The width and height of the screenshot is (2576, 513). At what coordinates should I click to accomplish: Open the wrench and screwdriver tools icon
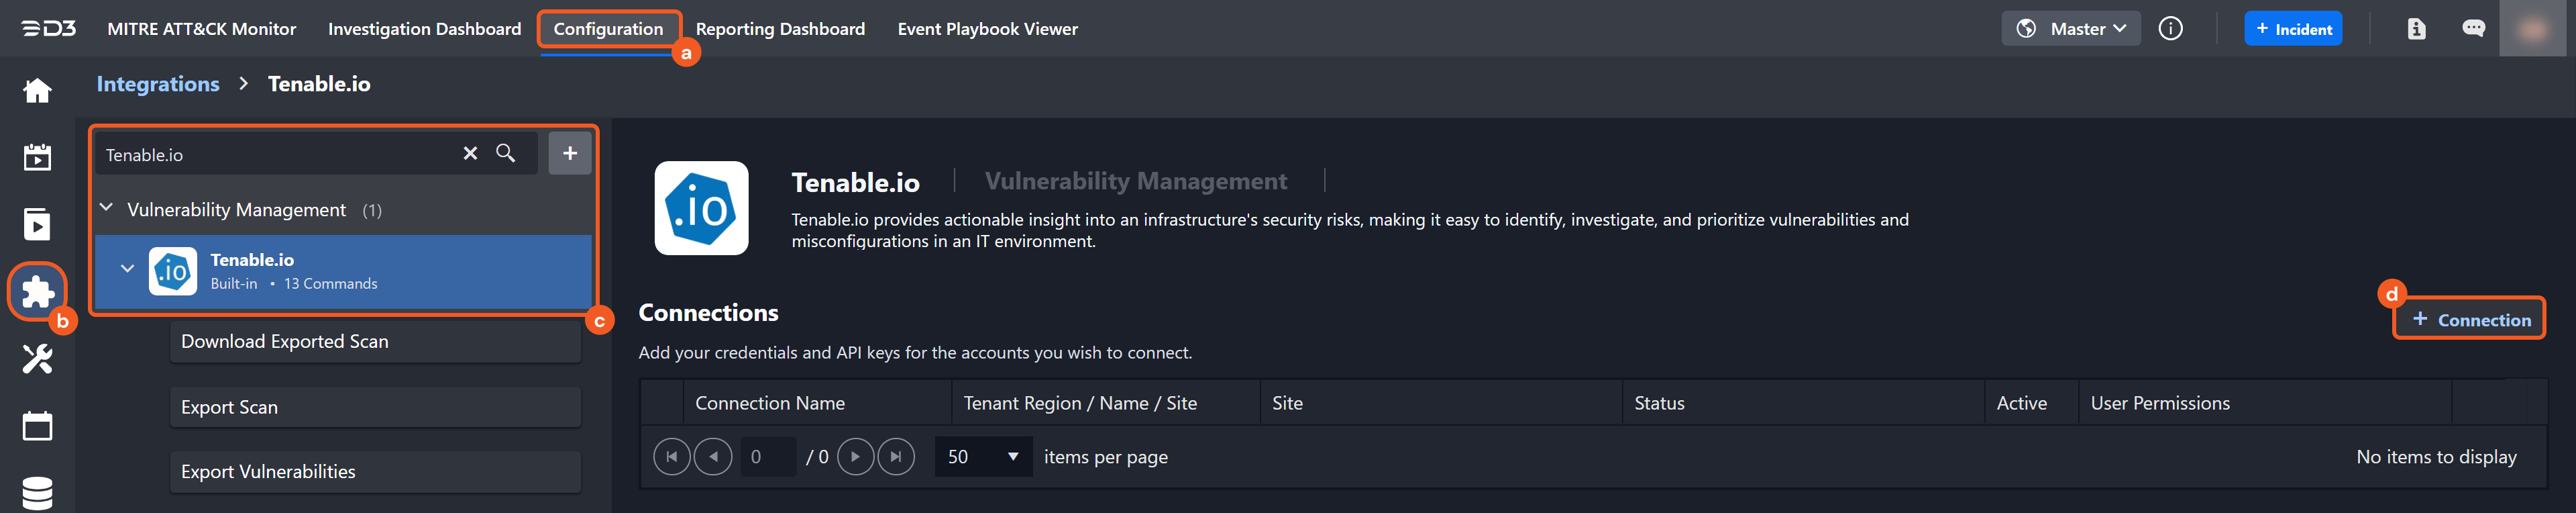pyautogui.click(x=37, y=358)
